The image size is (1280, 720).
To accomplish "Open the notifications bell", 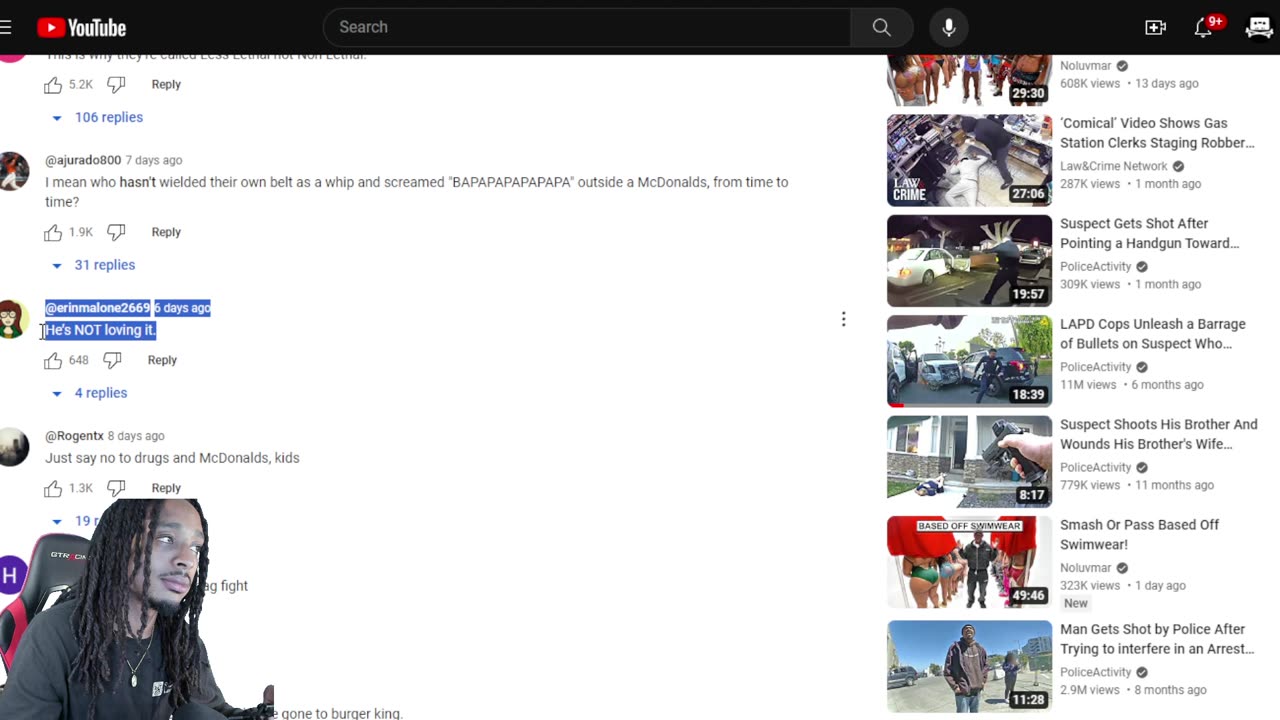I will tap(1205, 27).
